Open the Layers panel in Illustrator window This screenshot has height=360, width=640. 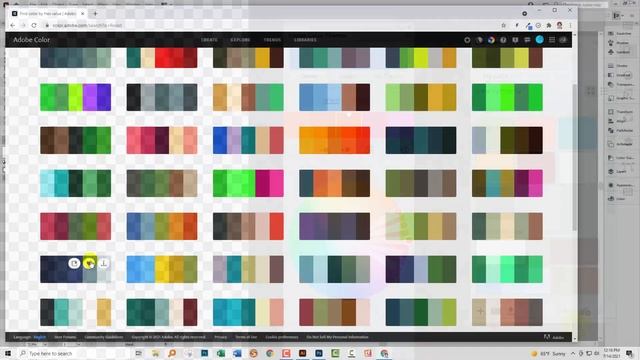[618, 171]
